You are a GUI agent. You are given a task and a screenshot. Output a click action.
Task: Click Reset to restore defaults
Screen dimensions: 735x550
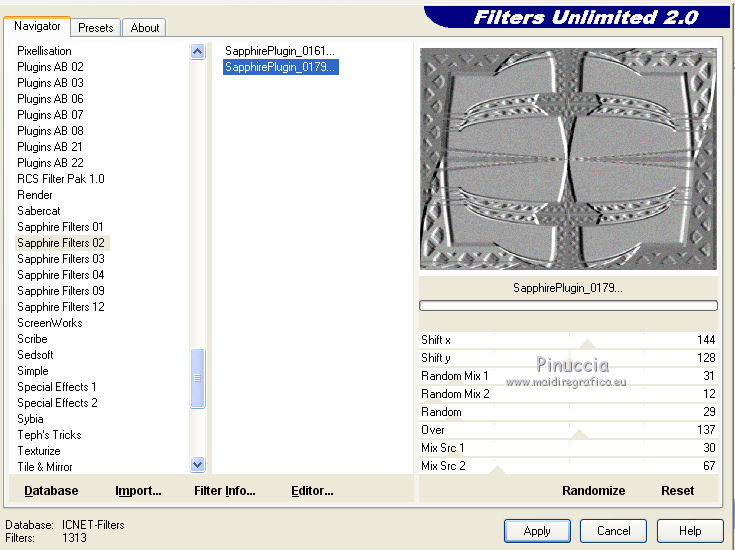677,490
